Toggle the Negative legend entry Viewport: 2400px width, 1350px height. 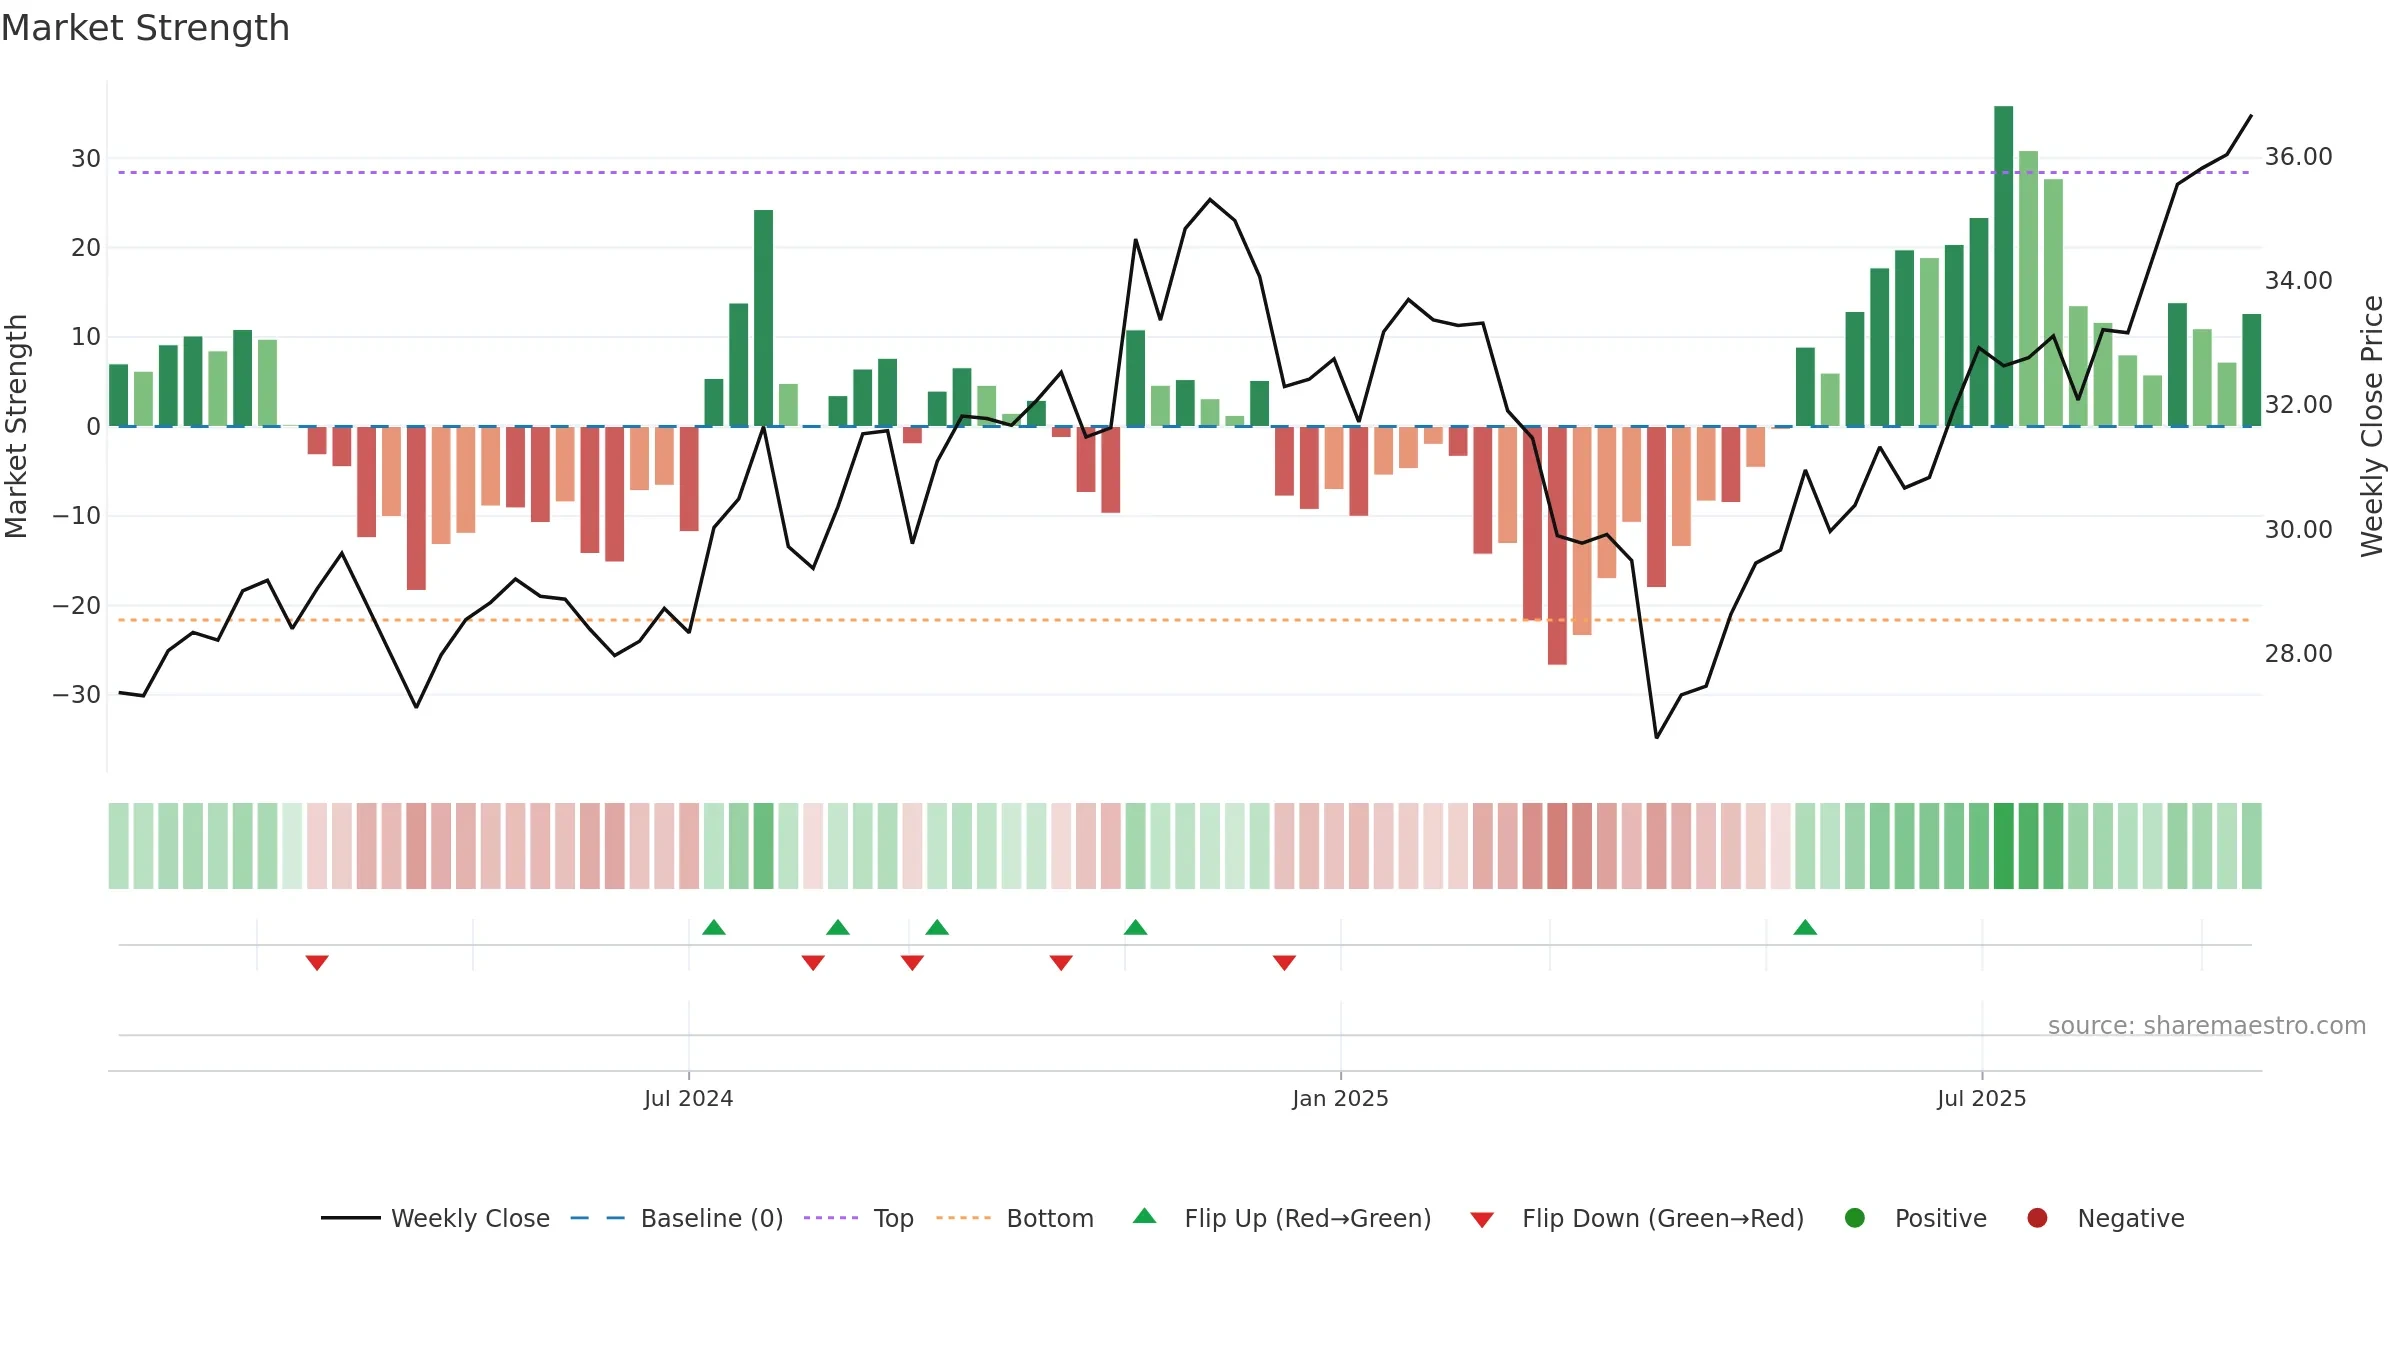2104,1218
